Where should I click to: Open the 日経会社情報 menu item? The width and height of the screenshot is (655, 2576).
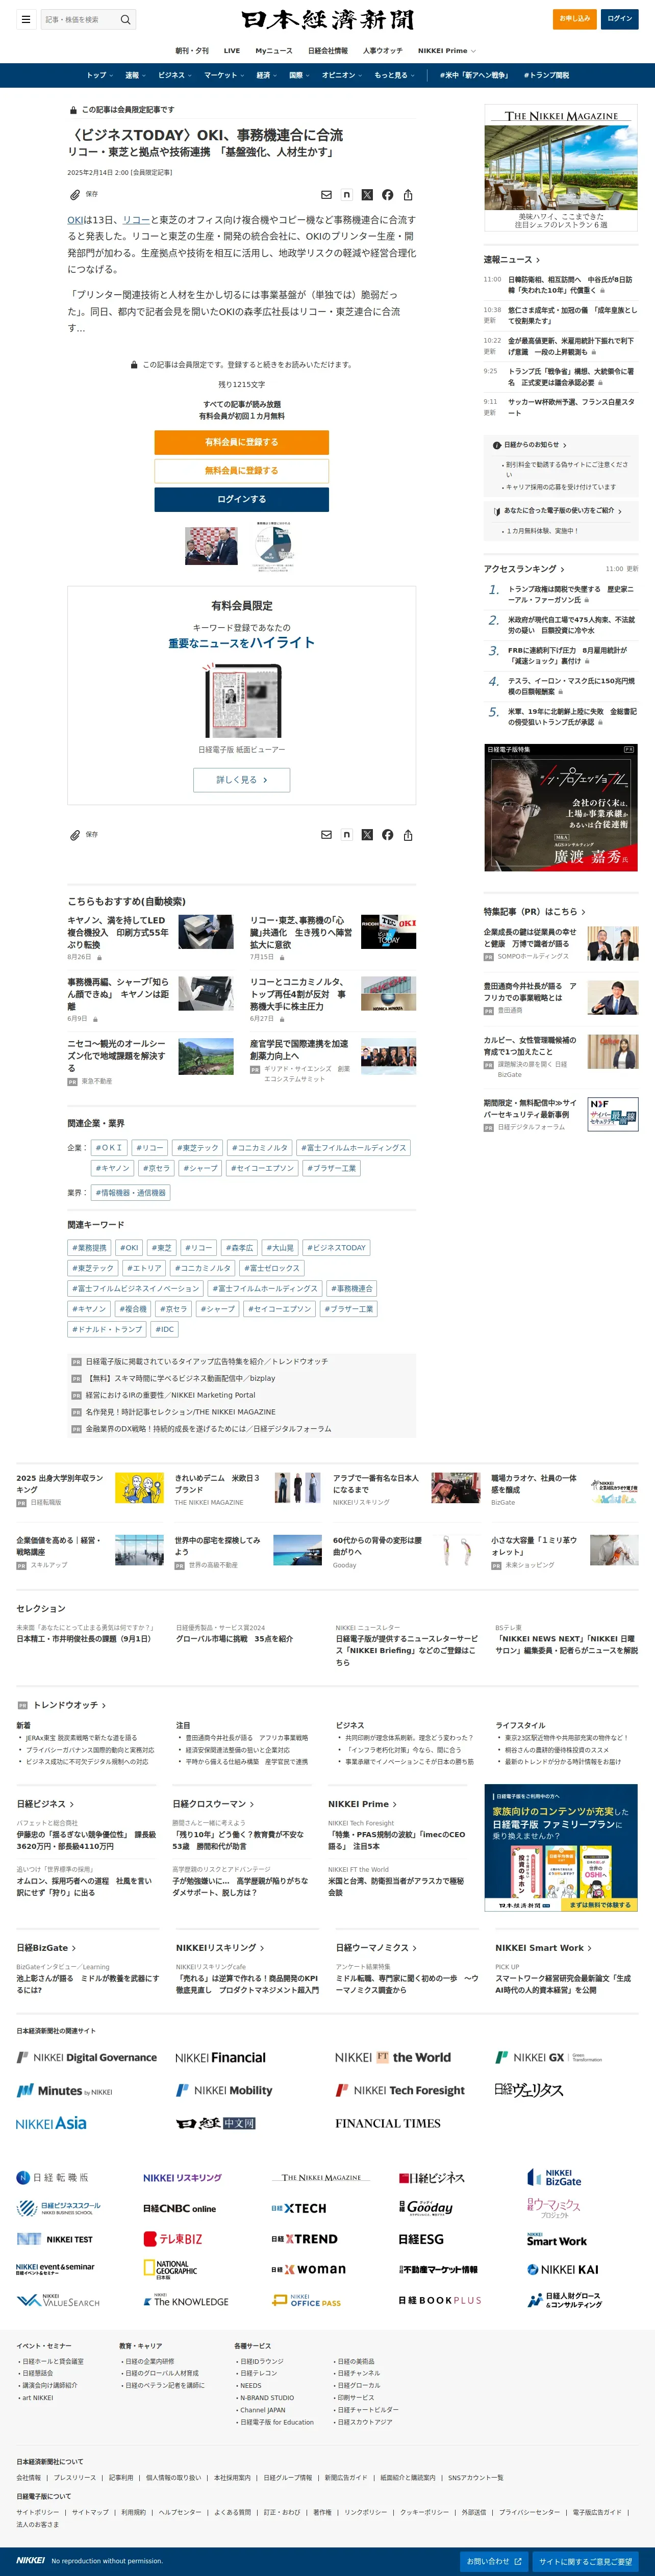[328, 51]
